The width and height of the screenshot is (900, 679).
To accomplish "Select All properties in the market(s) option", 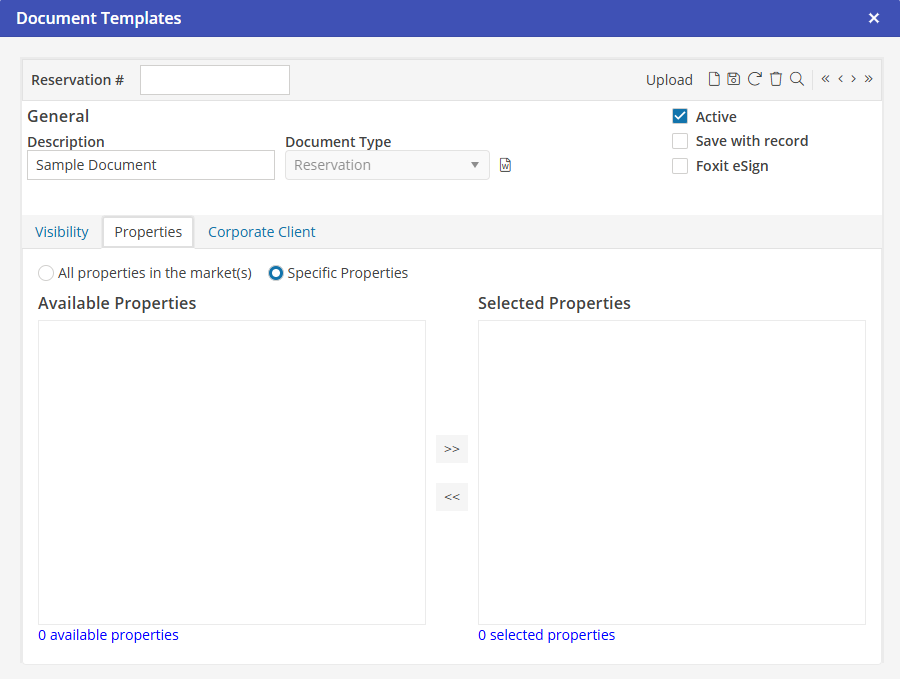I will click(x=46, y=273).
